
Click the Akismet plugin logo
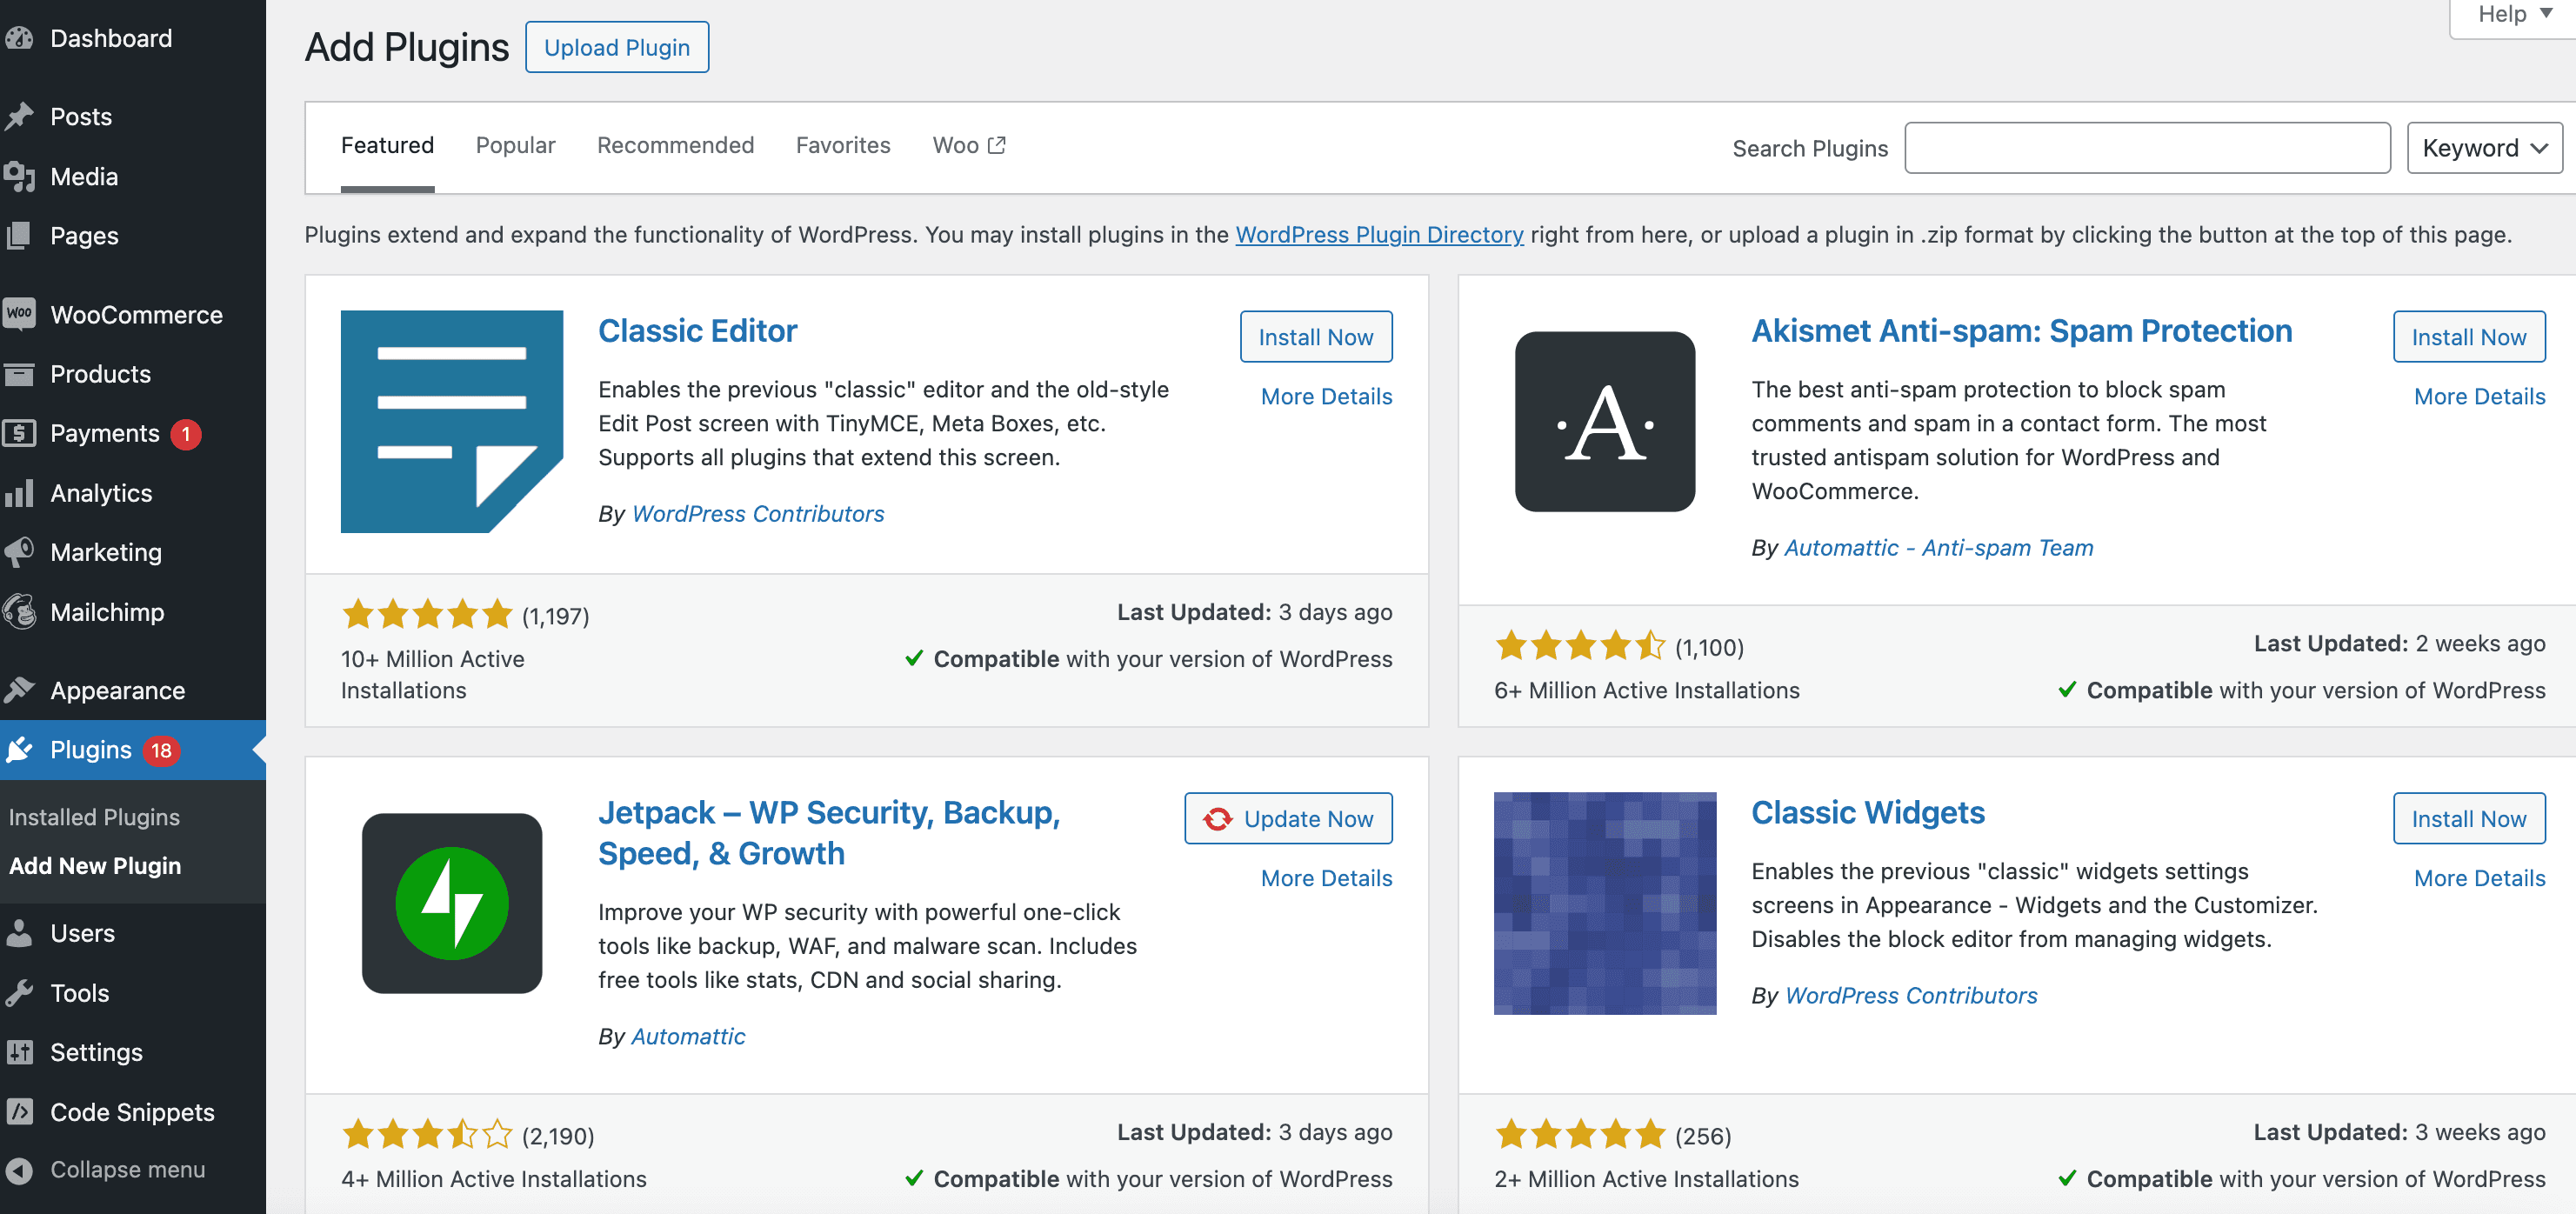click(1605, 421)
